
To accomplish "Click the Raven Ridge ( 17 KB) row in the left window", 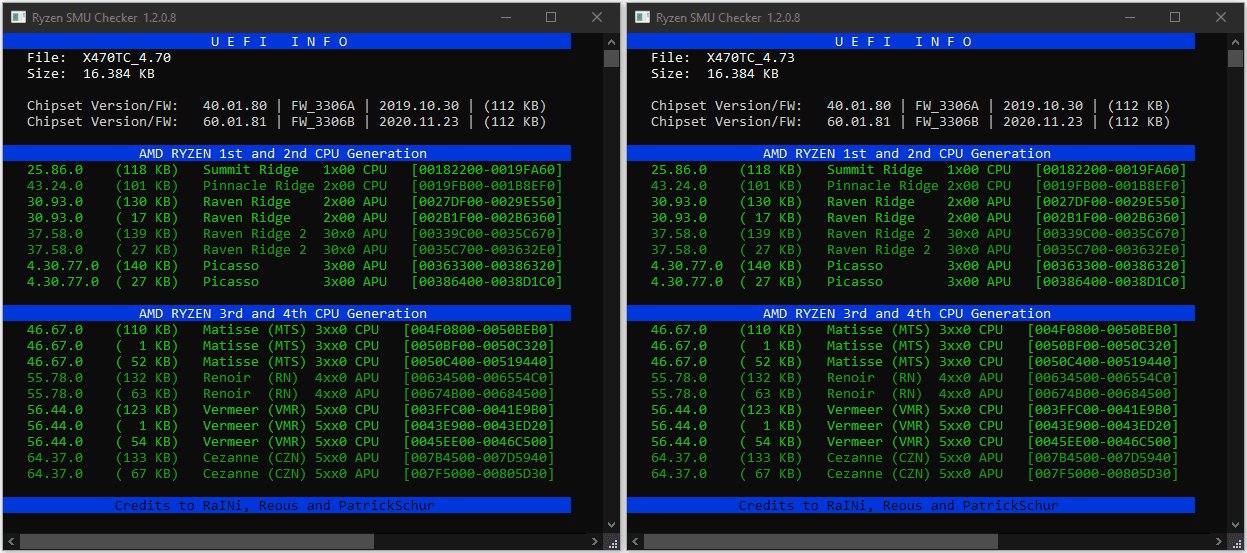I will [x=295, y=218].
